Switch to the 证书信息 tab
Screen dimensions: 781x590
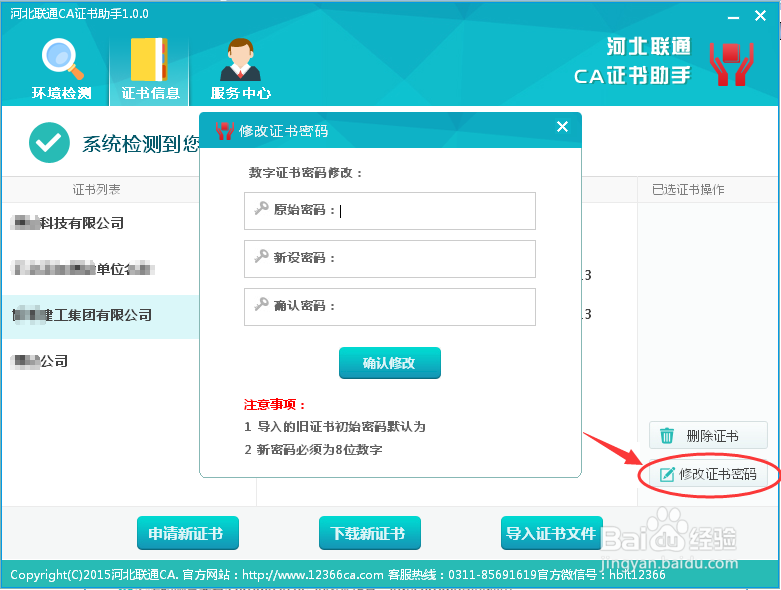[x=149, y=69]
